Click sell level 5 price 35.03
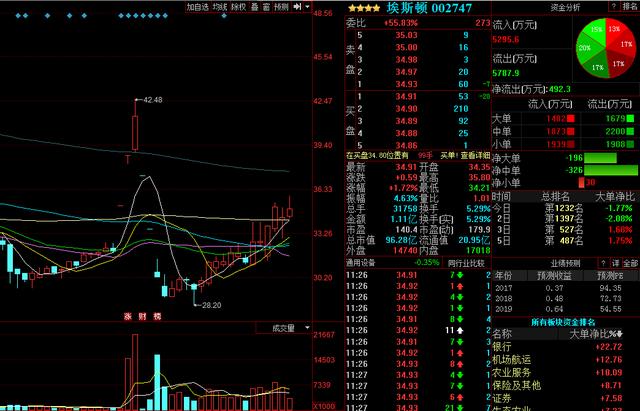This screenshot has height=411, width=640. (406, 35)
